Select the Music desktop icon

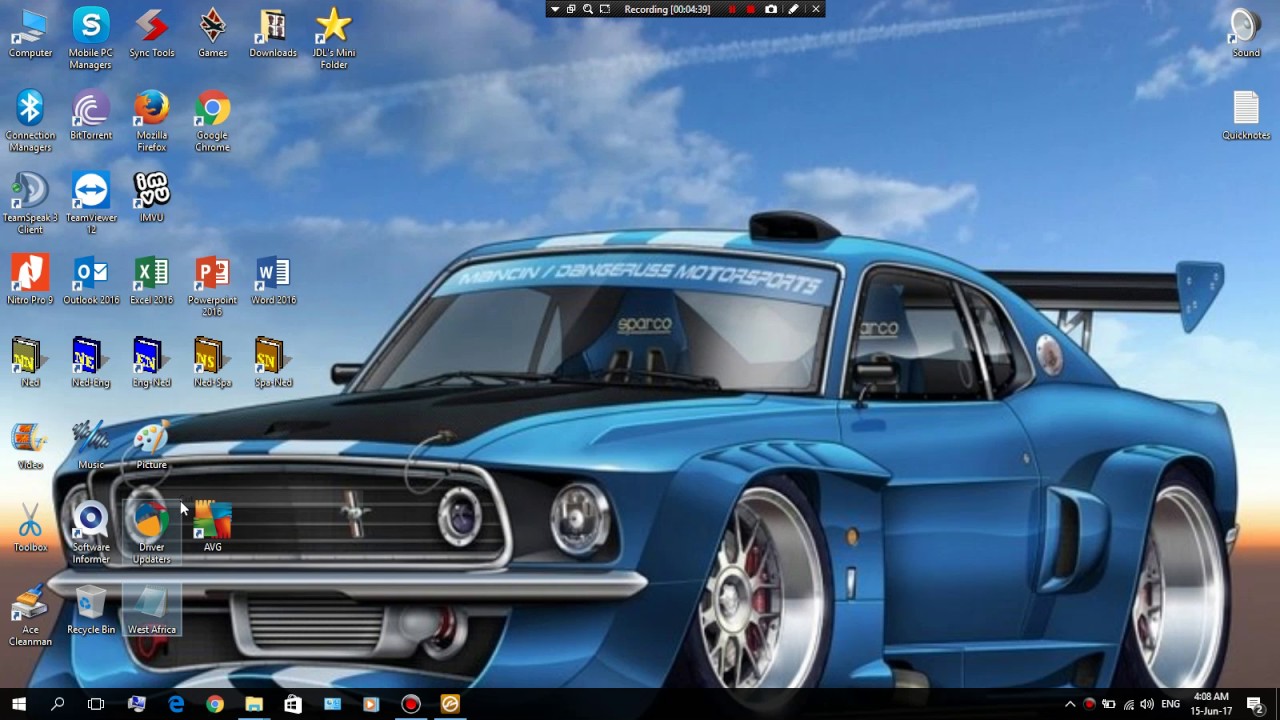point(90,444)
